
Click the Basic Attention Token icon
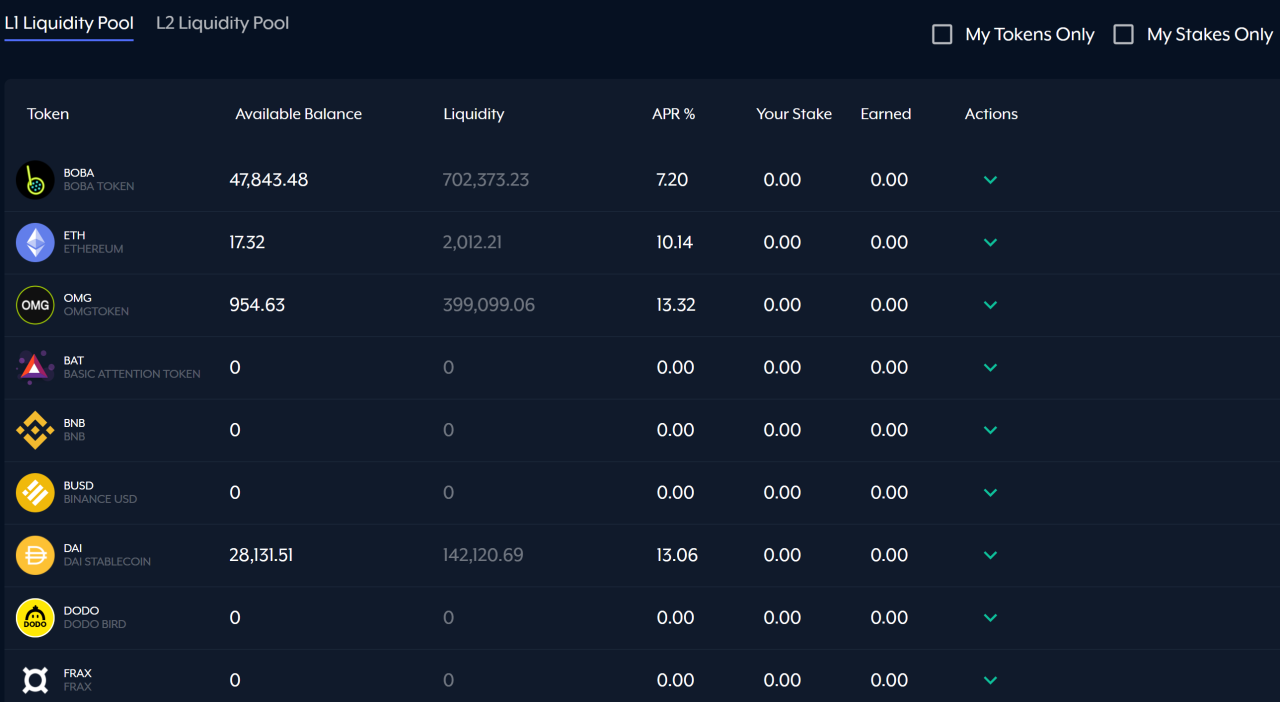click(35, 367)
